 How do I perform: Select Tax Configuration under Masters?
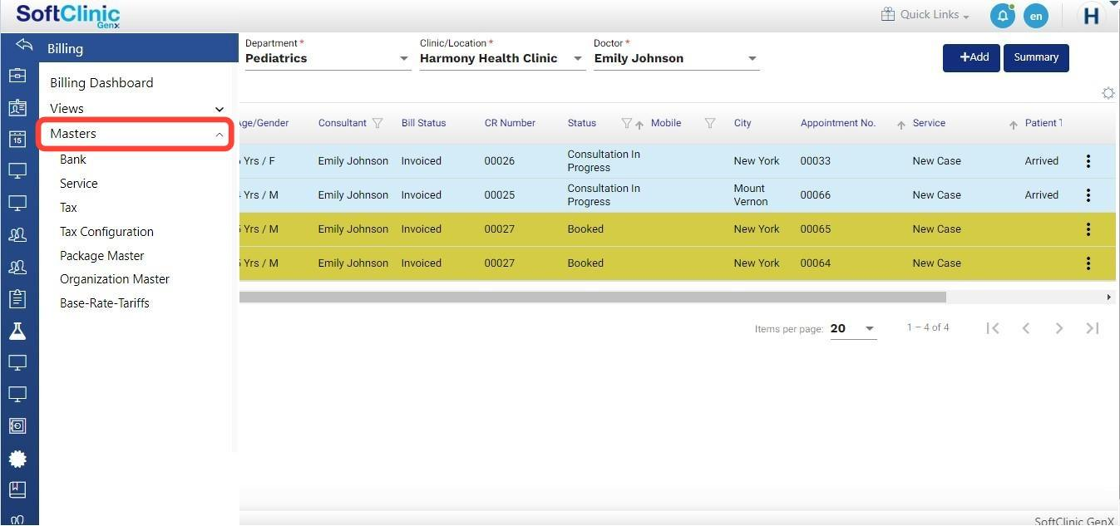pos(107,232)
